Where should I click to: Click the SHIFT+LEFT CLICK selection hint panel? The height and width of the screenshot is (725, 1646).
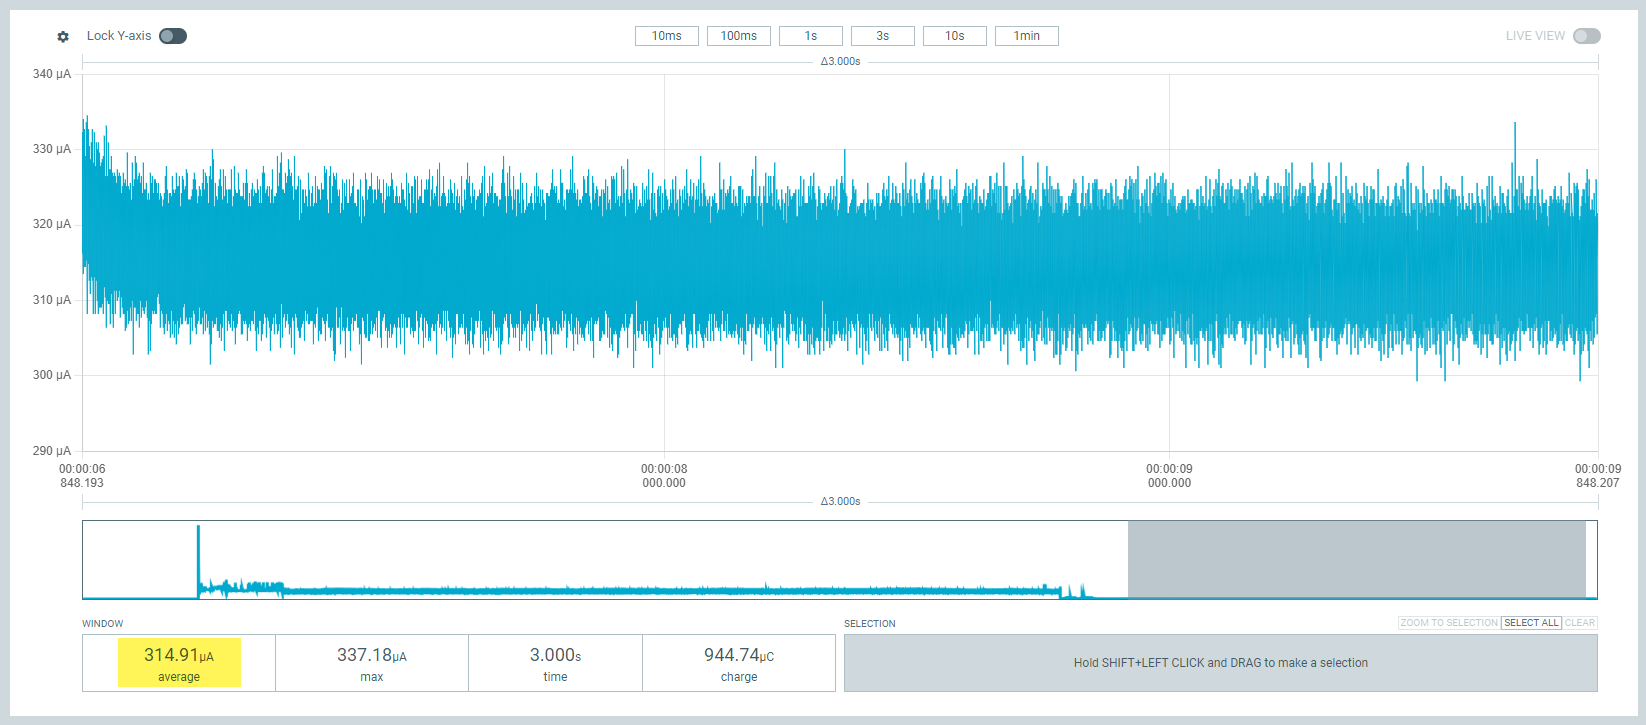(x=1220, y=663)
